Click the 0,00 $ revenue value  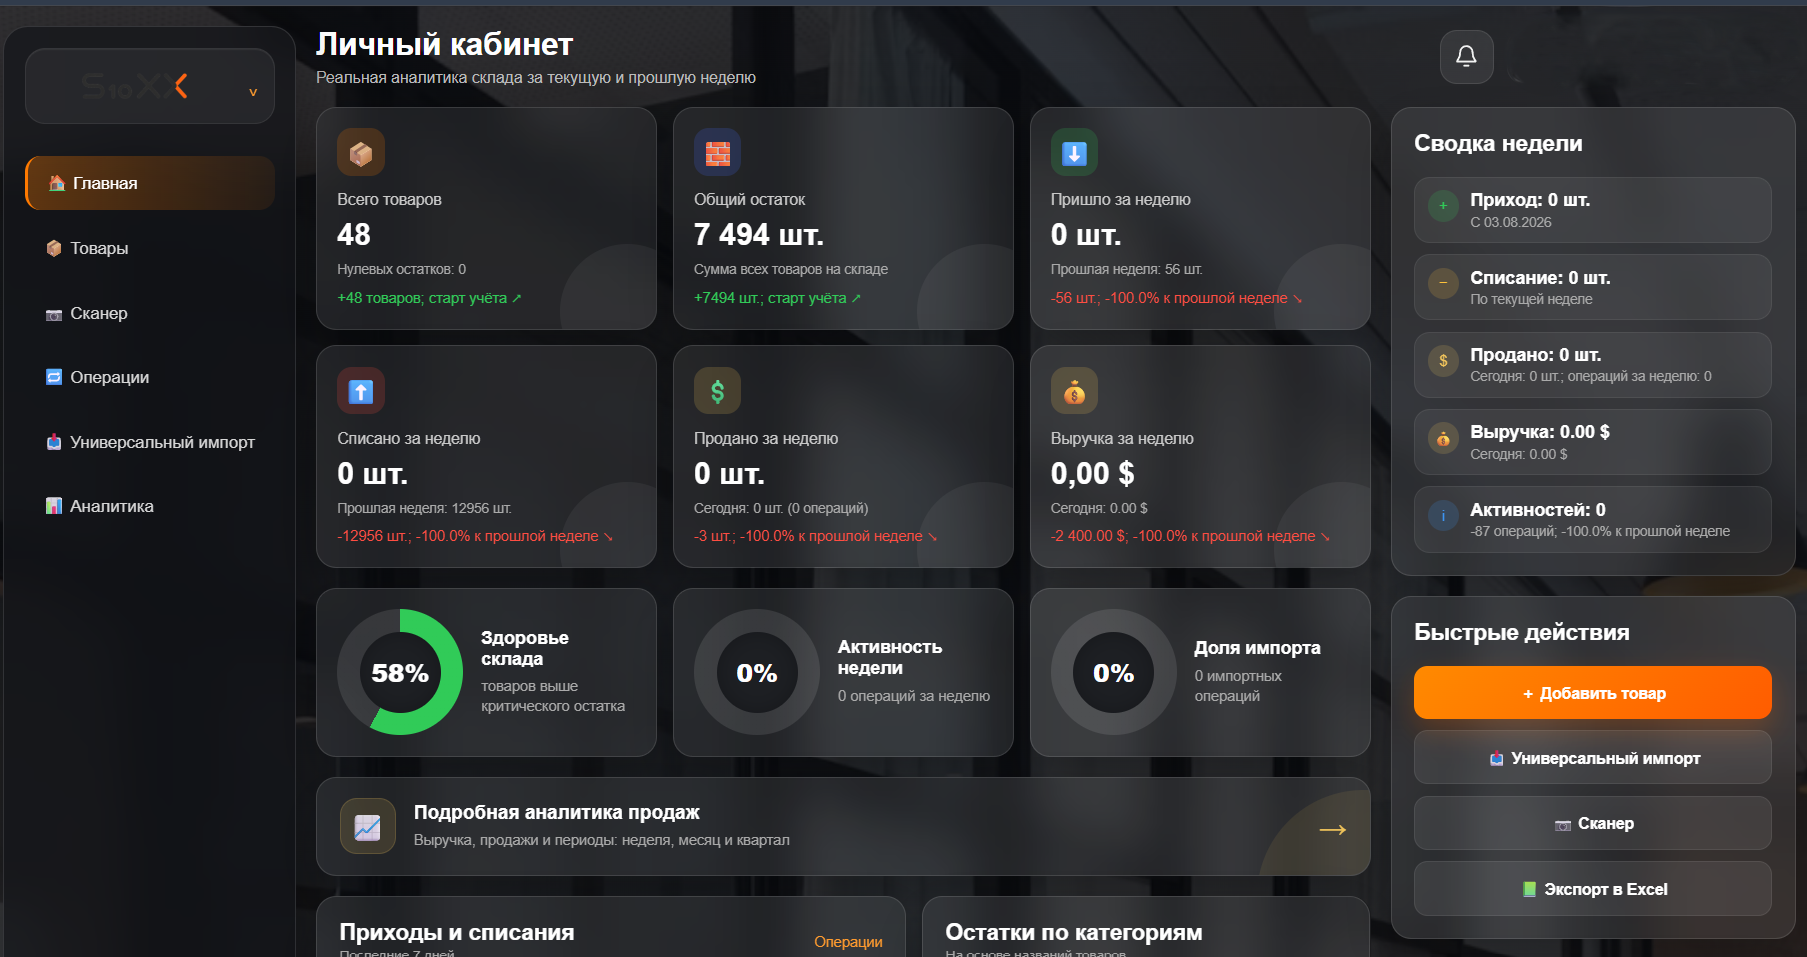click(x=1092, y=473)
